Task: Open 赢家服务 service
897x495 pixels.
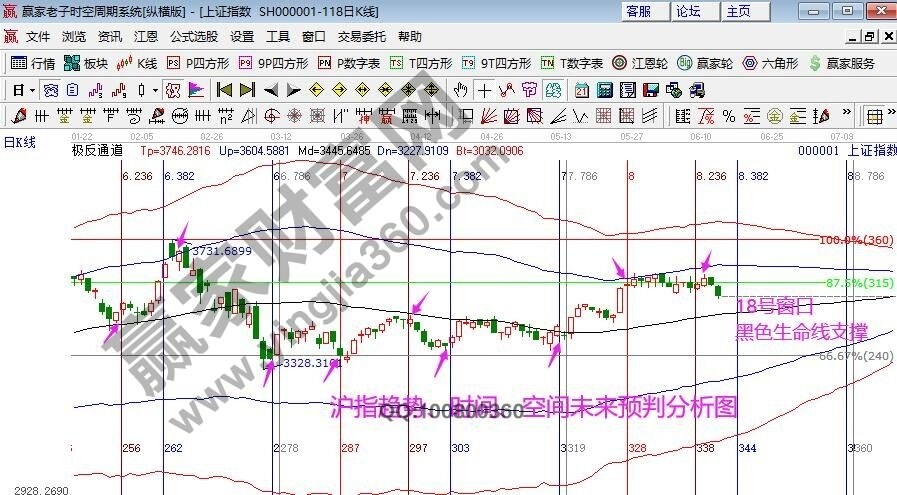Action: pyautogui.click(x=842, y=63)
